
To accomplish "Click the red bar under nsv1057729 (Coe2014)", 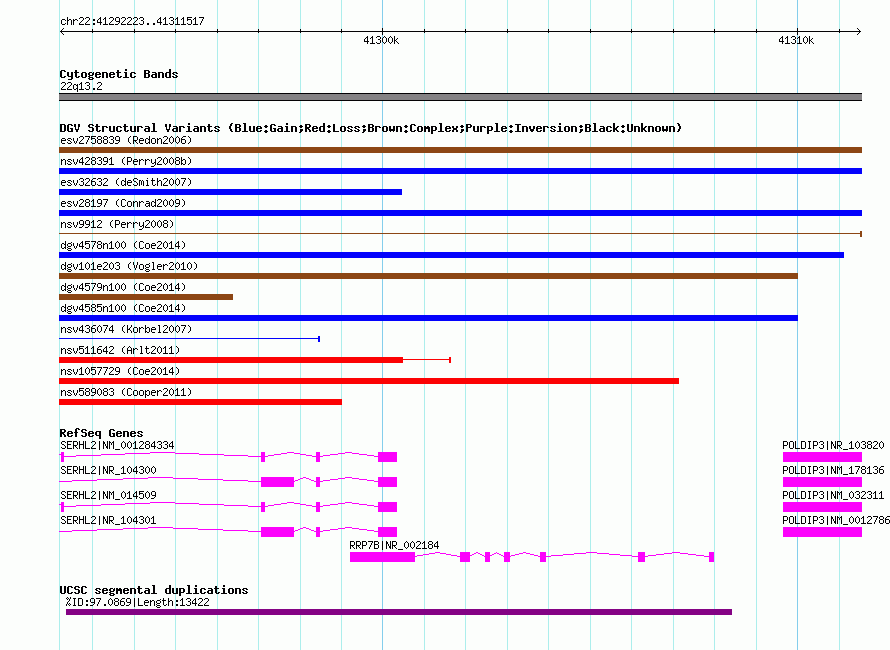I will [x=369, y=381].
